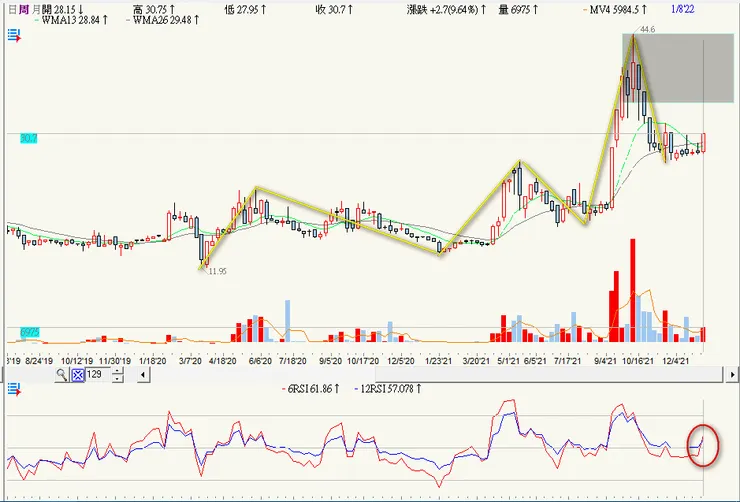
Task: Click the tallest red volume bar
Action: (x=632, y=290)
